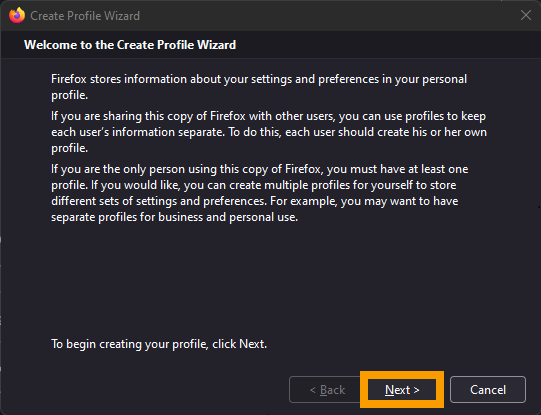The width and height of the screenshot is (541, 415).
Task: Click the "Welcome to the Create Profile Wizard" heading
Action: 130,45
